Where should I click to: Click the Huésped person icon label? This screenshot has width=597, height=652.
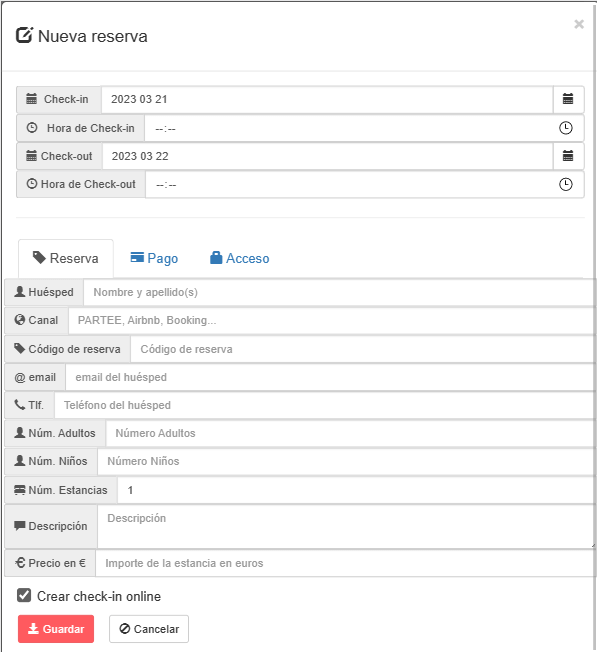coord(20,291)
